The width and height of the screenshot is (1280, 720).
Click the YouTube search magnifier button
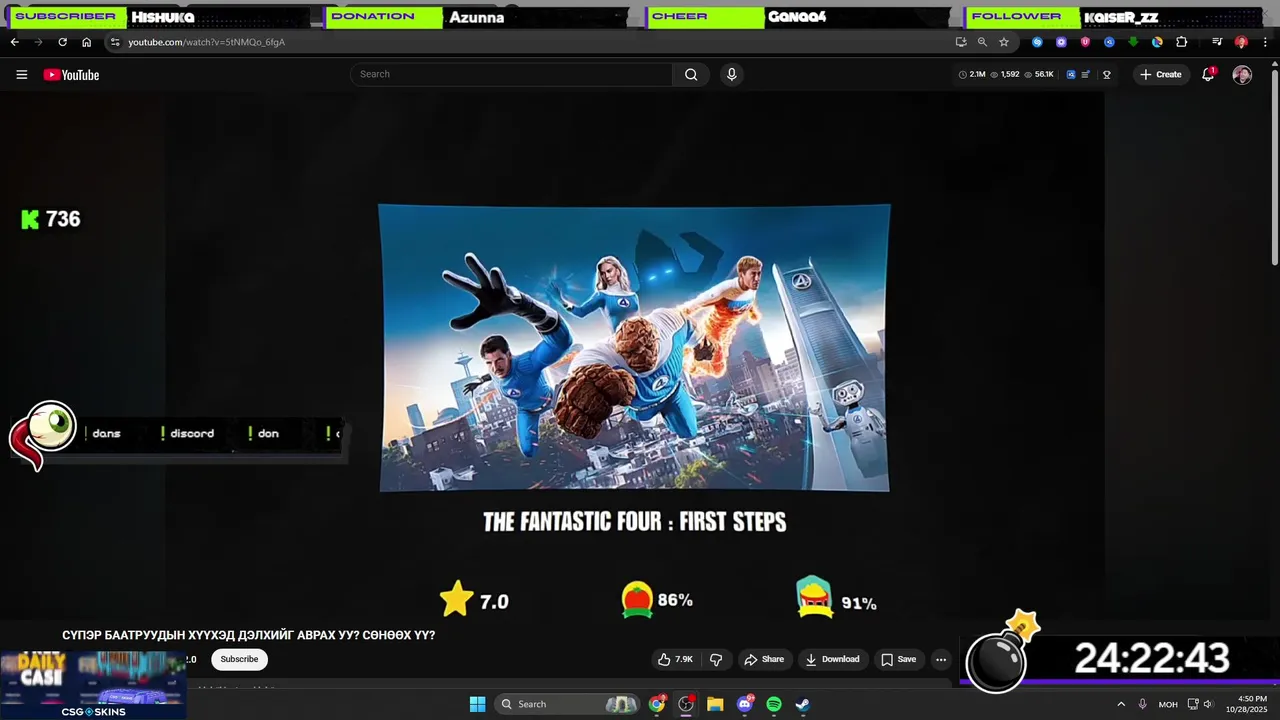[x=691, y=74]
